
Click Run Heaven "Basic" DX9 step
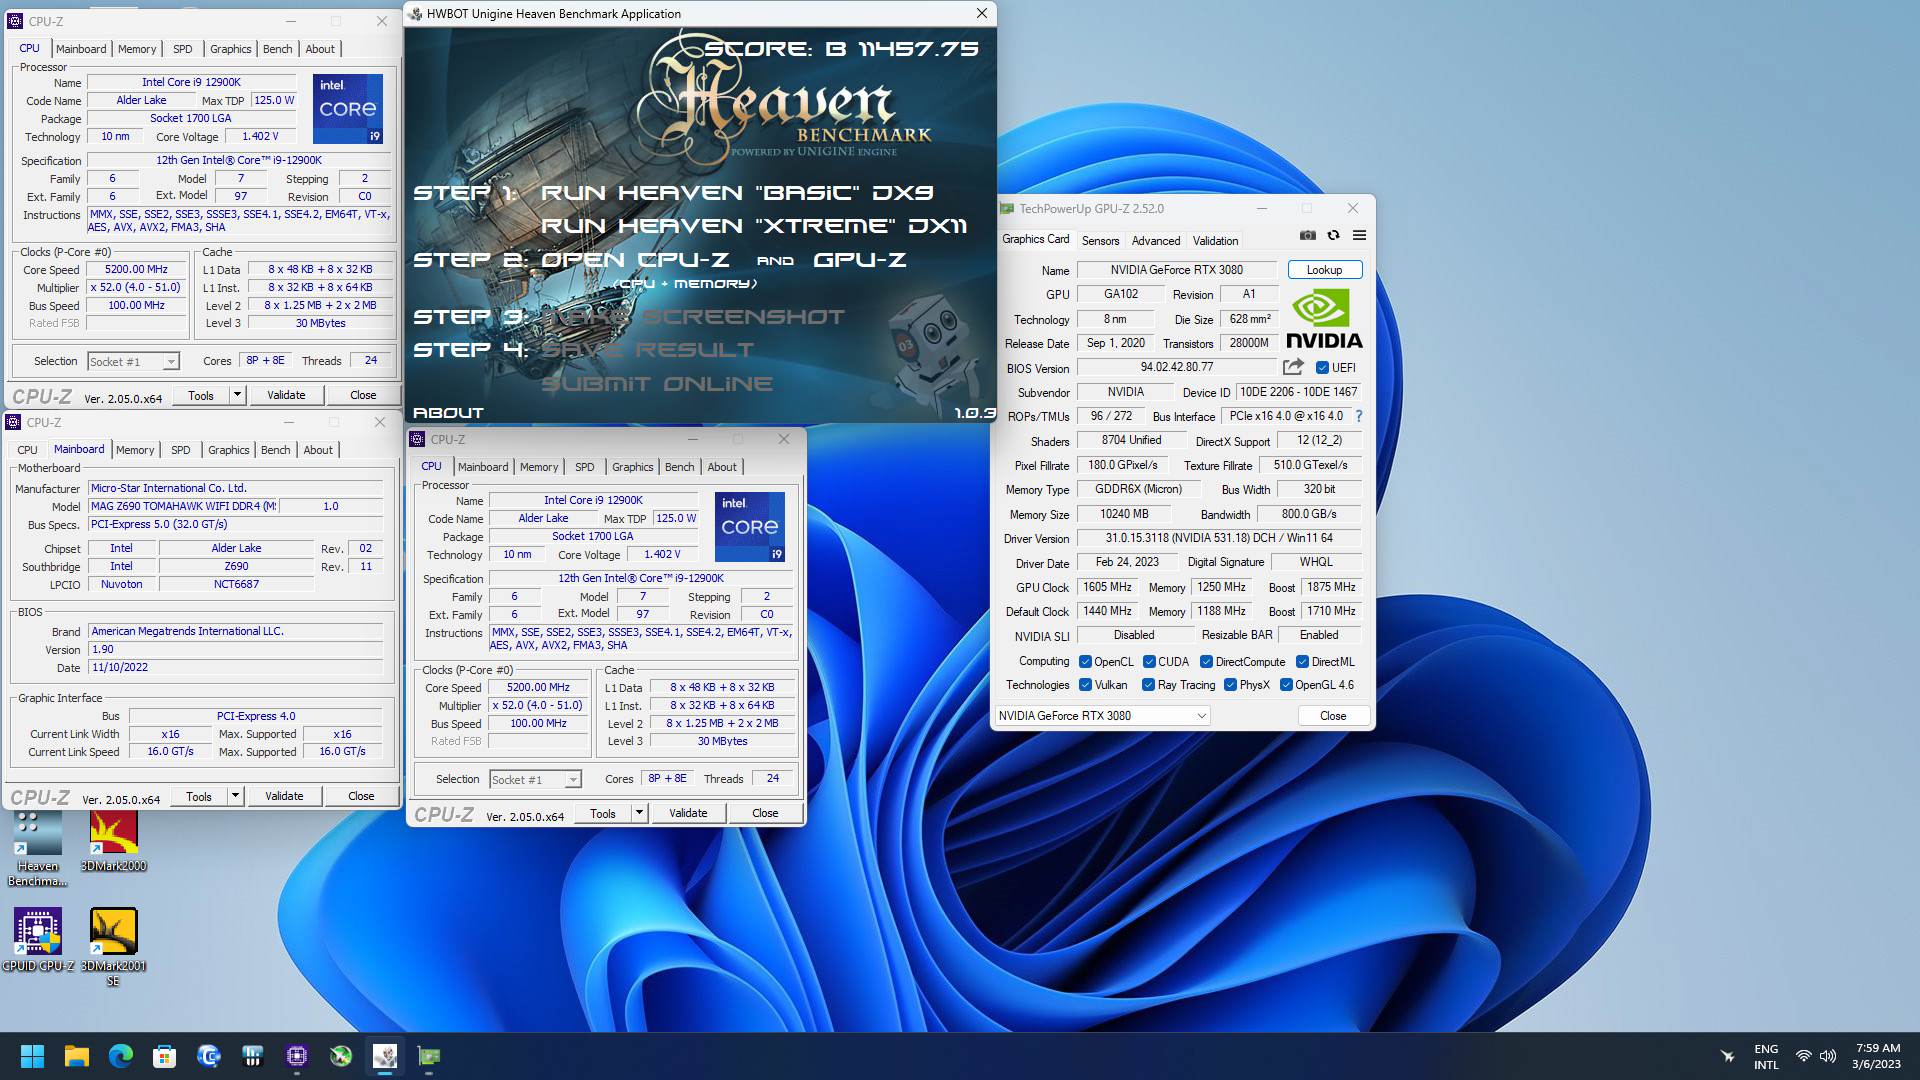(x=737, y=193)
